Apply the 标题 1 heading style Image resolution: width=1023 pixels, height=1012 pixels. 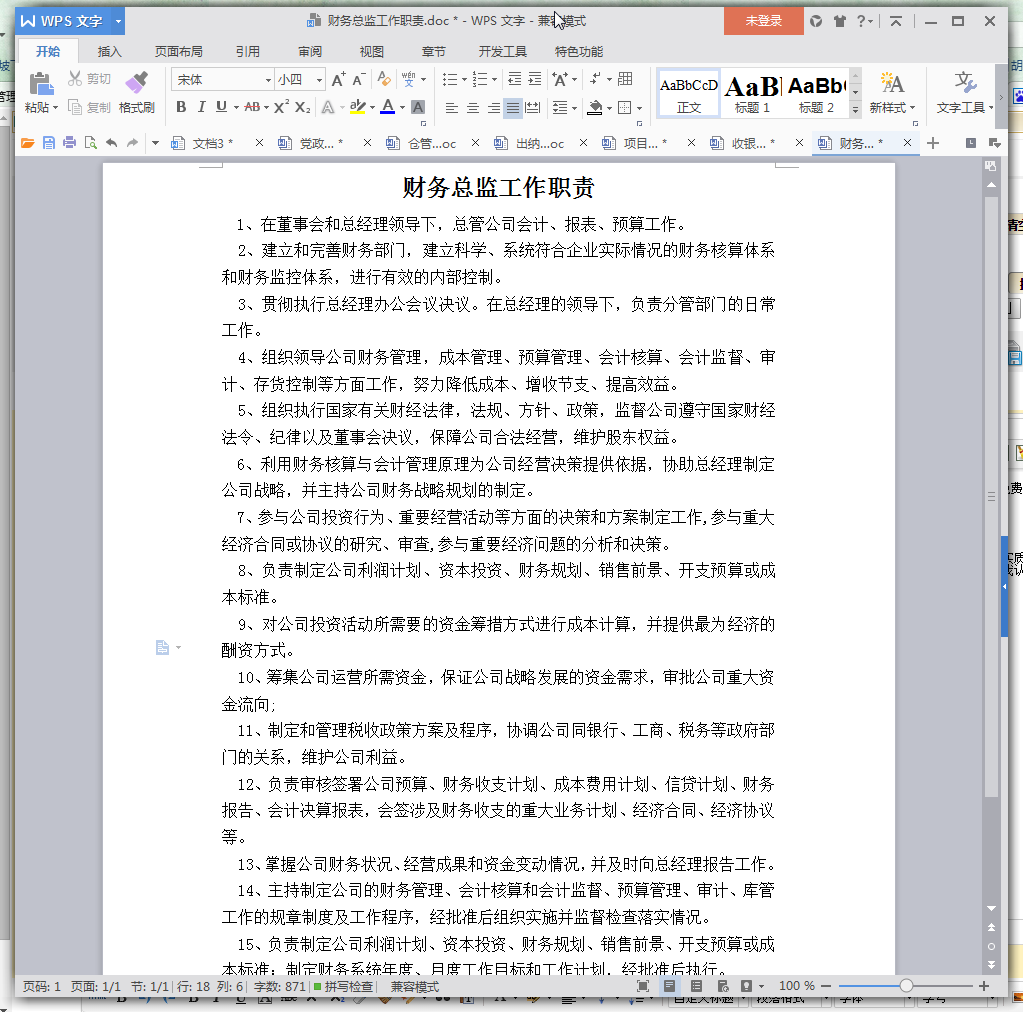pos(752,92)
